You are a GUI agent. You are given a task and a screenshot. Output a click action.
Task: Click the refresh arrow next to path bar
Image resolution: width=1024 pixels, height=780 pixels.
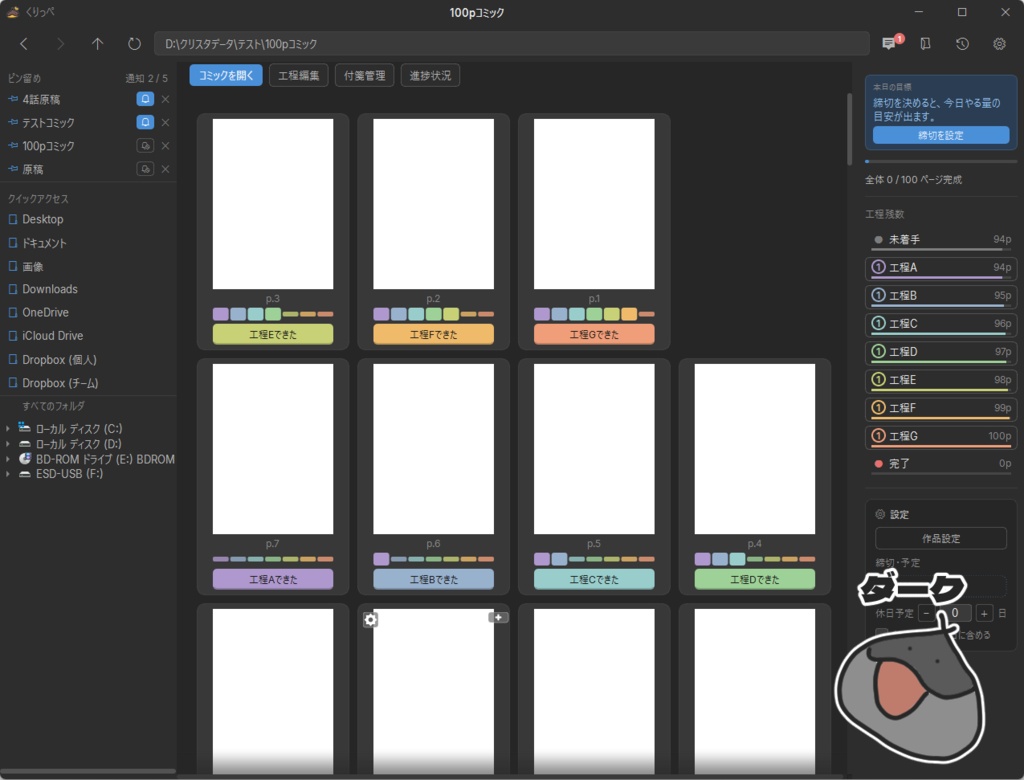(134, 44)
